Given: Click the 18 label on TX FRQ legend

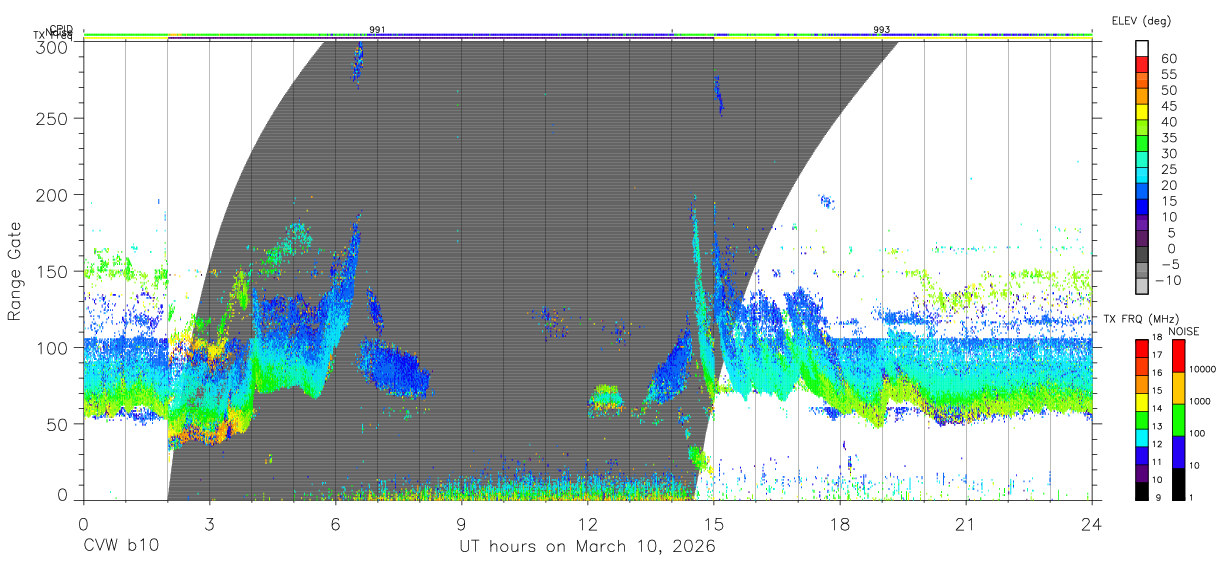Looking at the screenshot, I should point(1158,339).
